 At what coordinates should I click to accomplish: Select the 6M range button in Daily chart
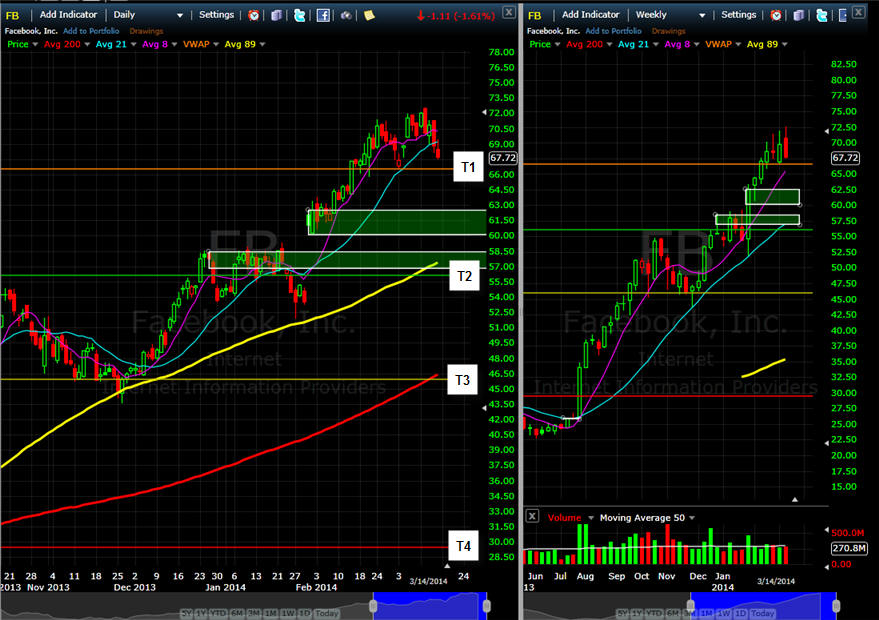(238, 613)
